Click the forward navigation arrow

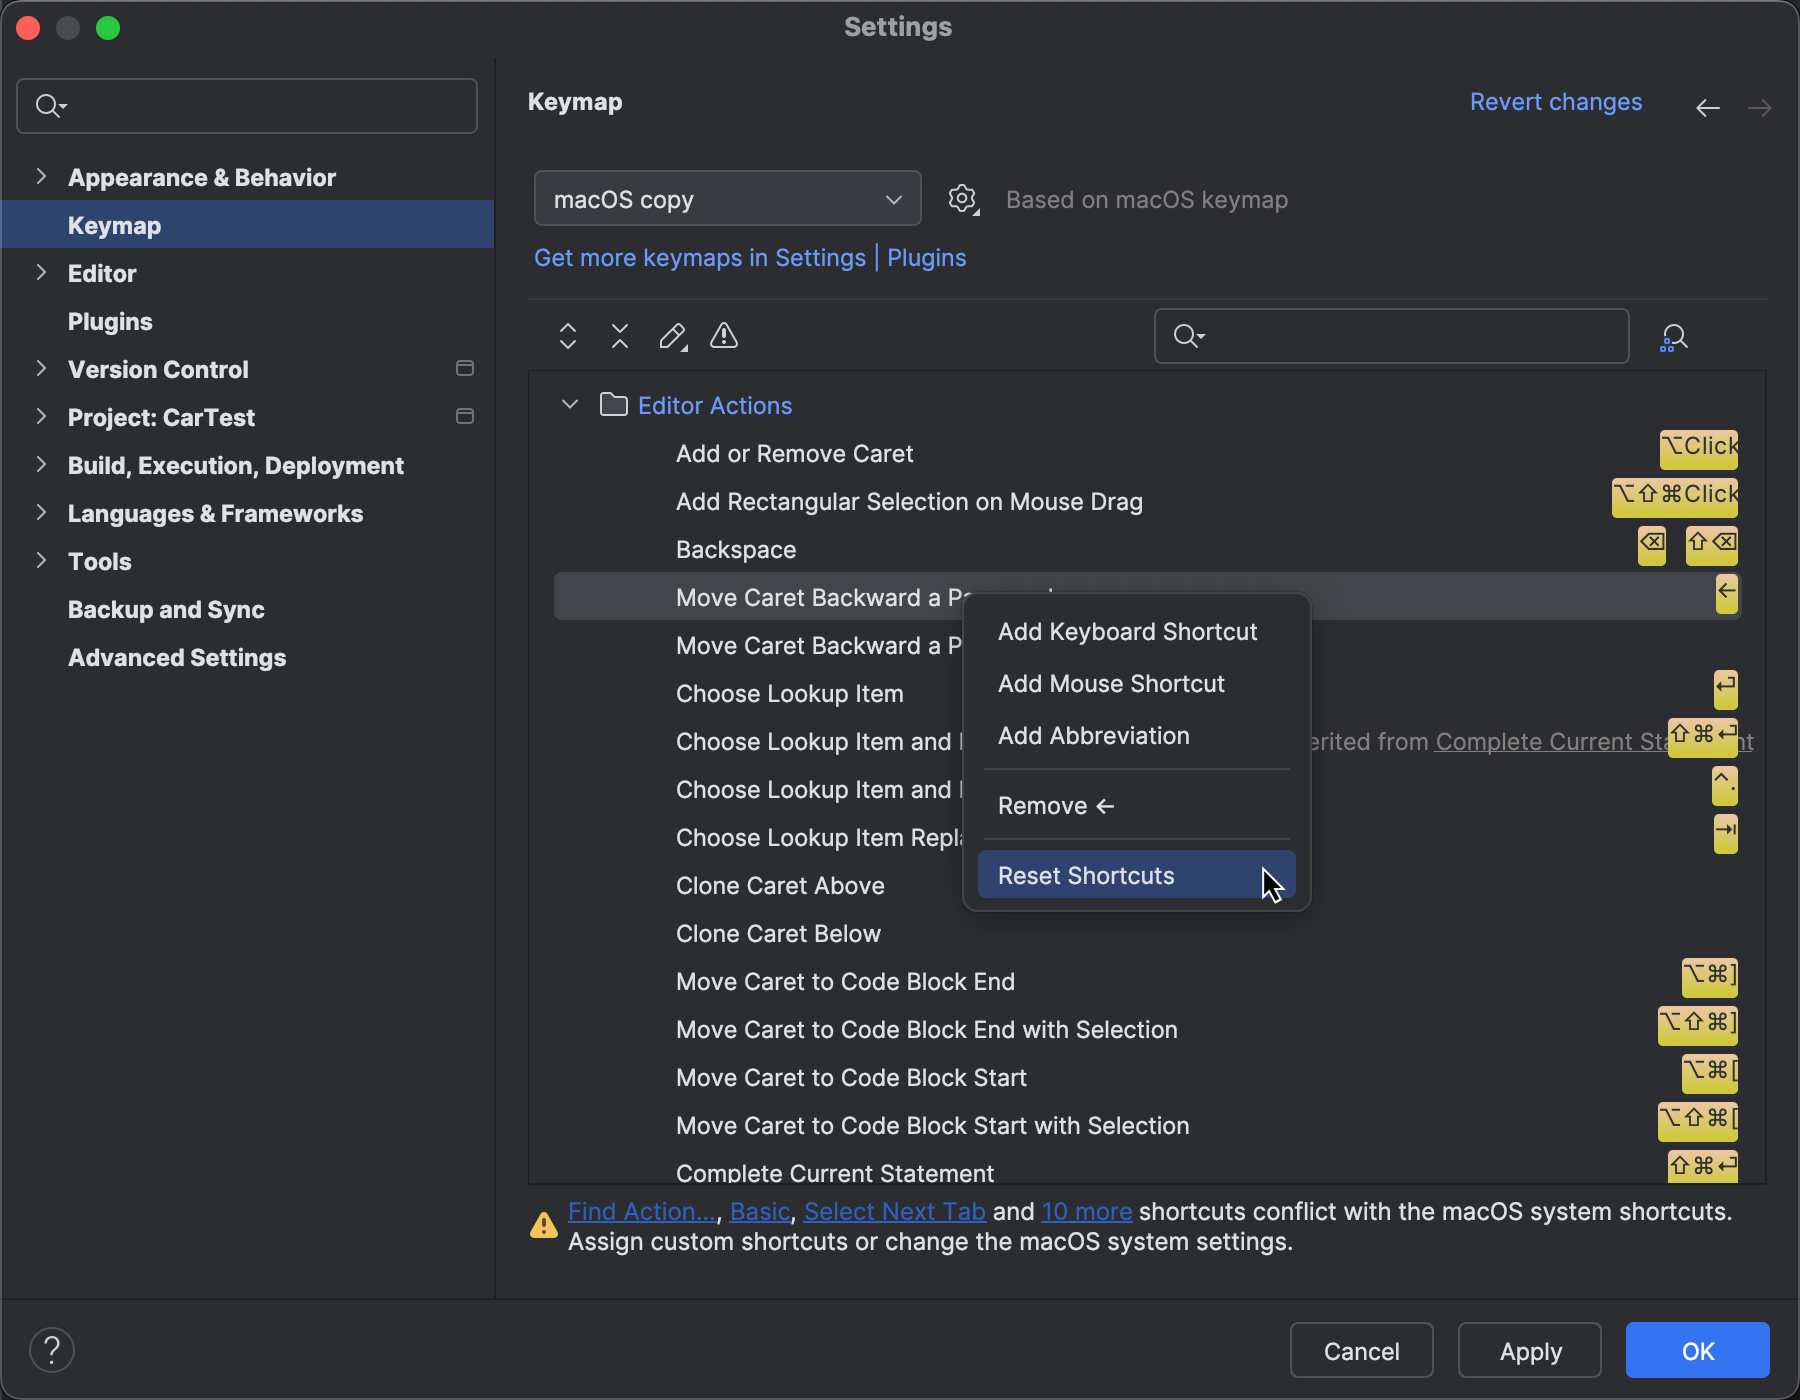[1760, 107]
